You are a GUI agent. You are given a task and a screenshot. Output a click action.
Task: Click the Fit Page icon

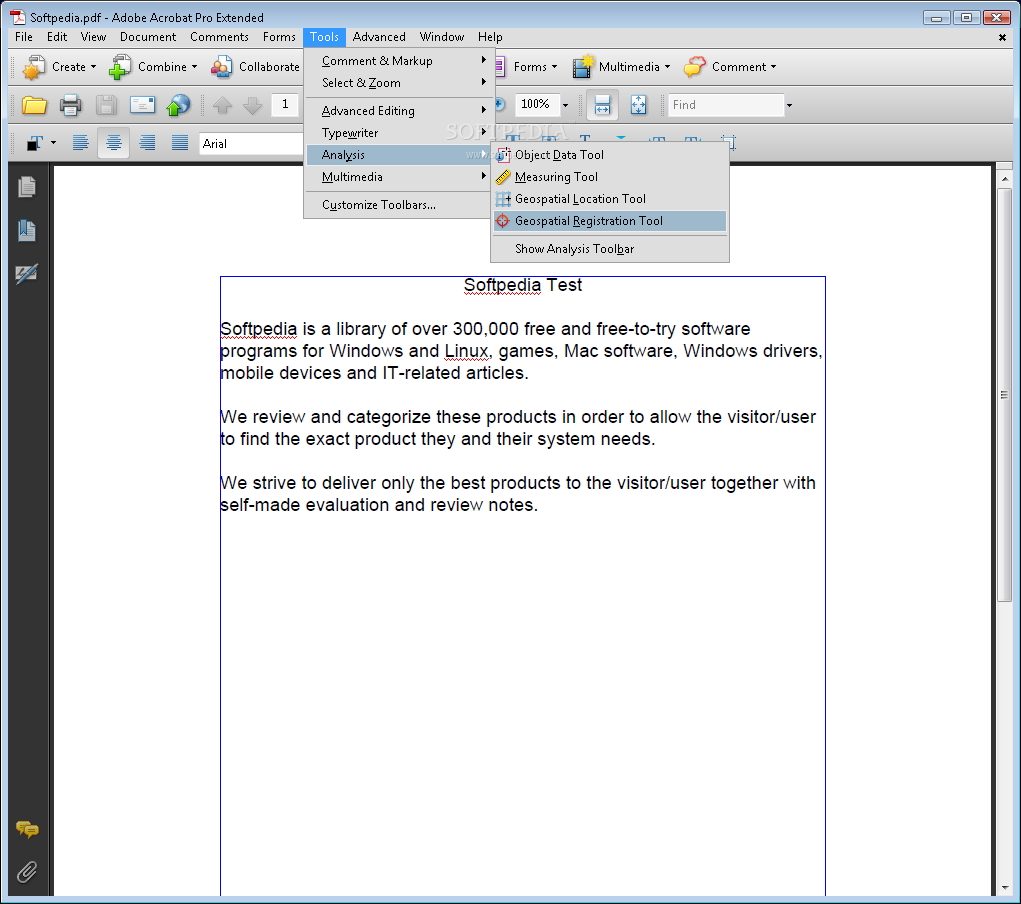[x=639, y=105]
